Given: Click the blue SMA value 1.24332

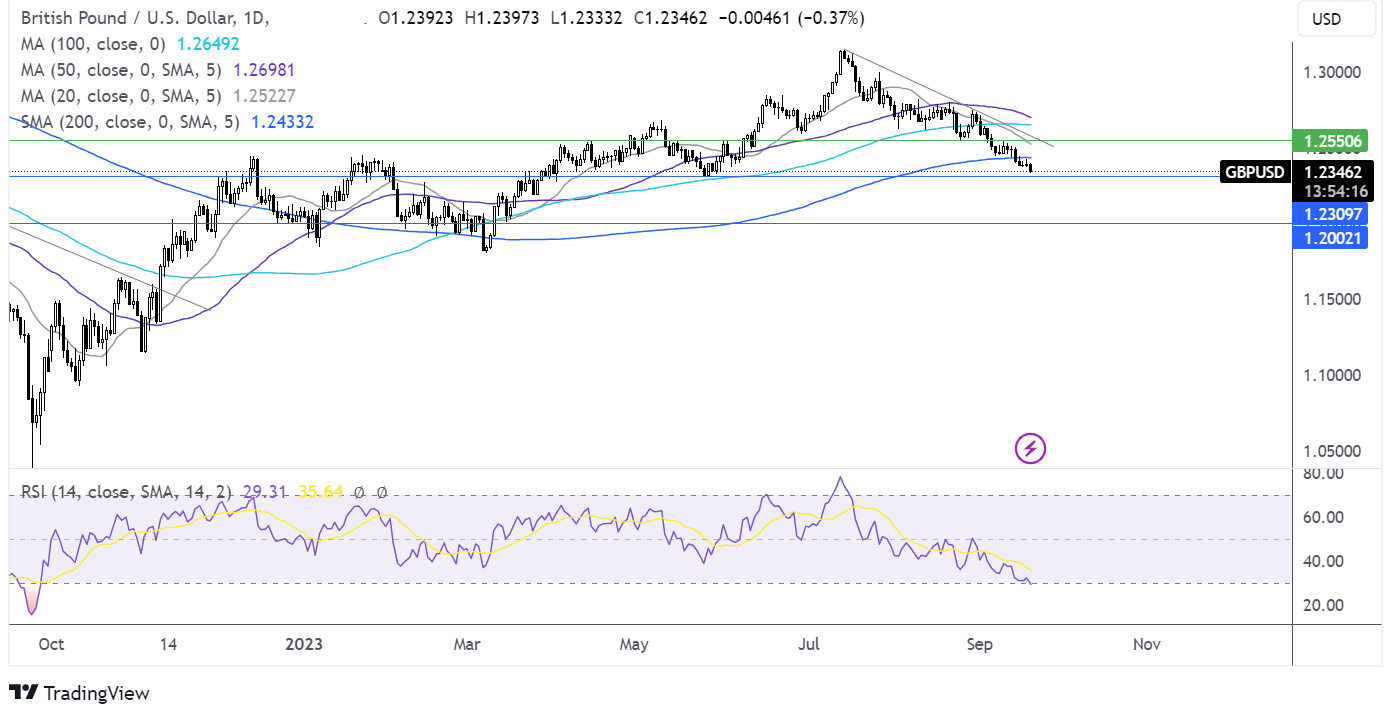Looking at the screenshot, I should [x=283, y=122].
